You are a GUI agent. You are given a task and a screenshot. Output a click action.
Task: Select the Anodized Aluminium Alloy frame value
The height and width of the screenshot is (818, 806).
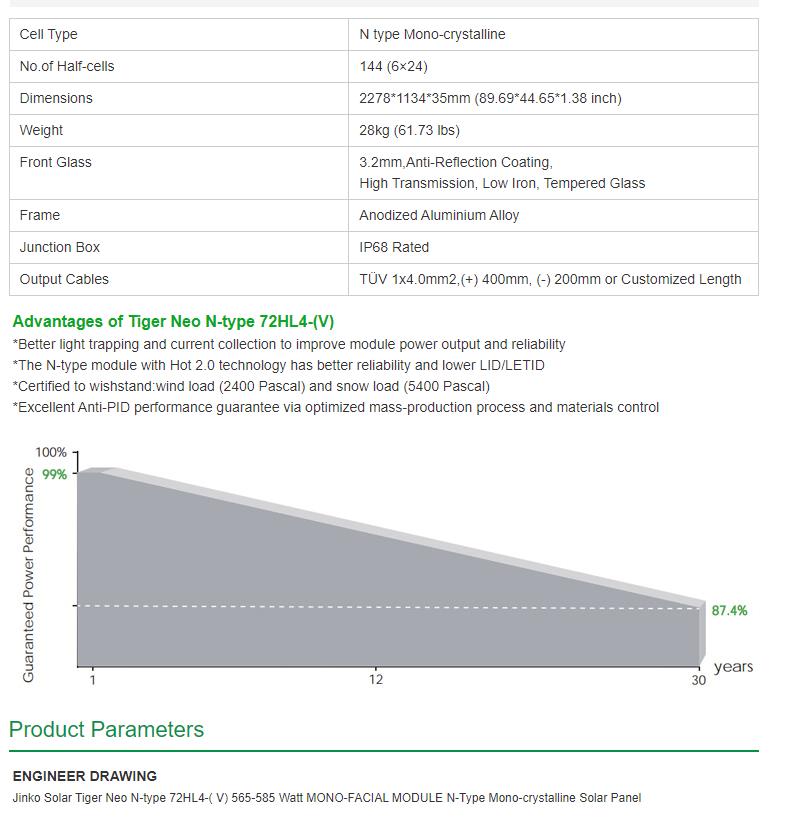pyautogui.click(x=439, y=215)
